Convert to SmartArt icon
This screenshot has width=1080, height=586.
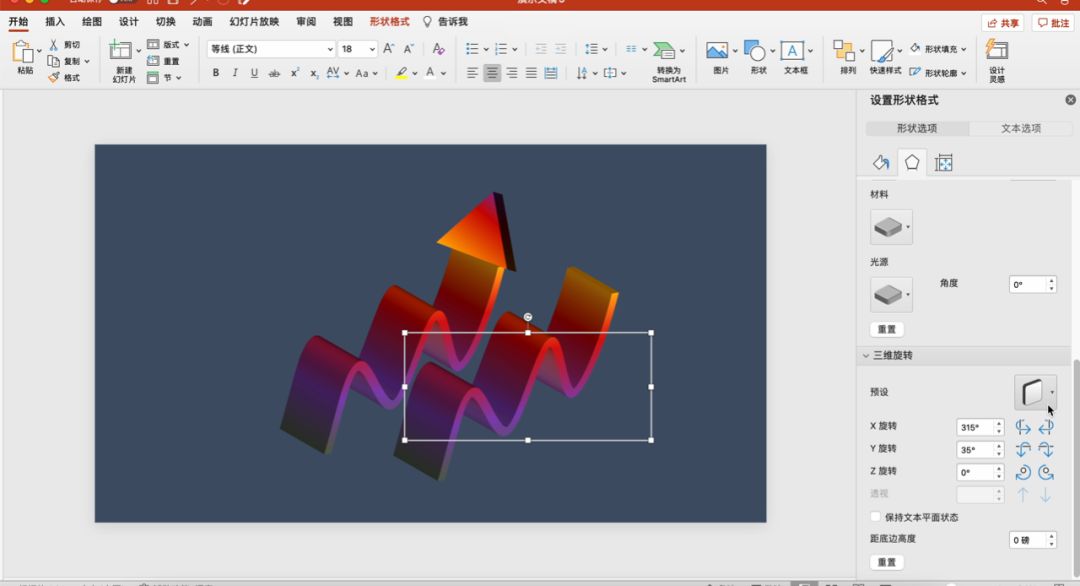(665, 51)
